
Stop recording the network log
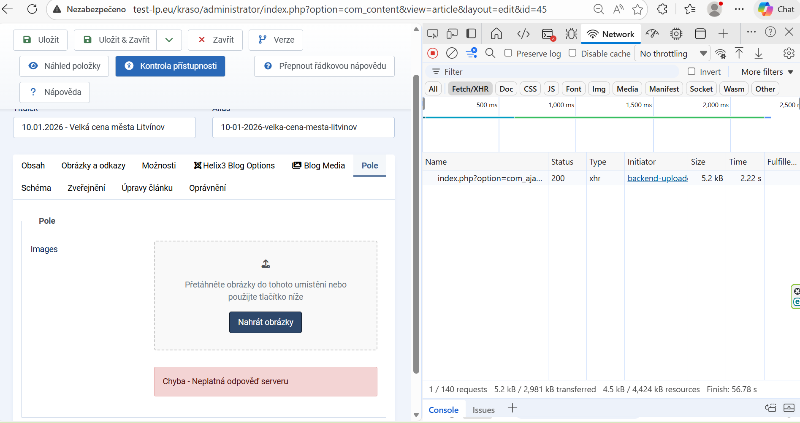pos(433,53)
